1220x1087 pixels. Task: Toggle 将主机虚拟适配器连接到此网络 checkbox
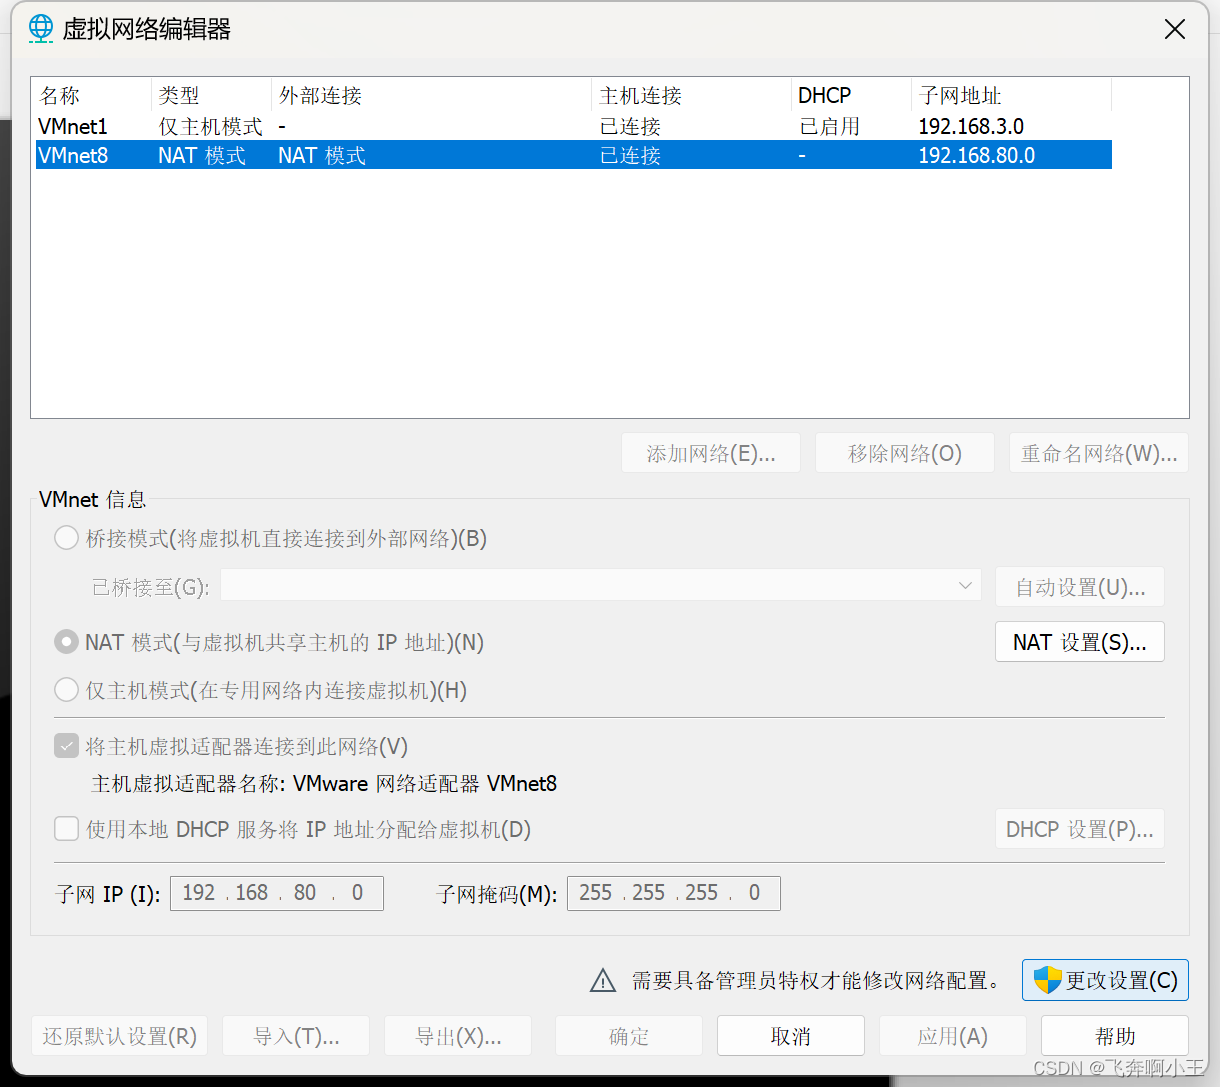coord(66,745)
